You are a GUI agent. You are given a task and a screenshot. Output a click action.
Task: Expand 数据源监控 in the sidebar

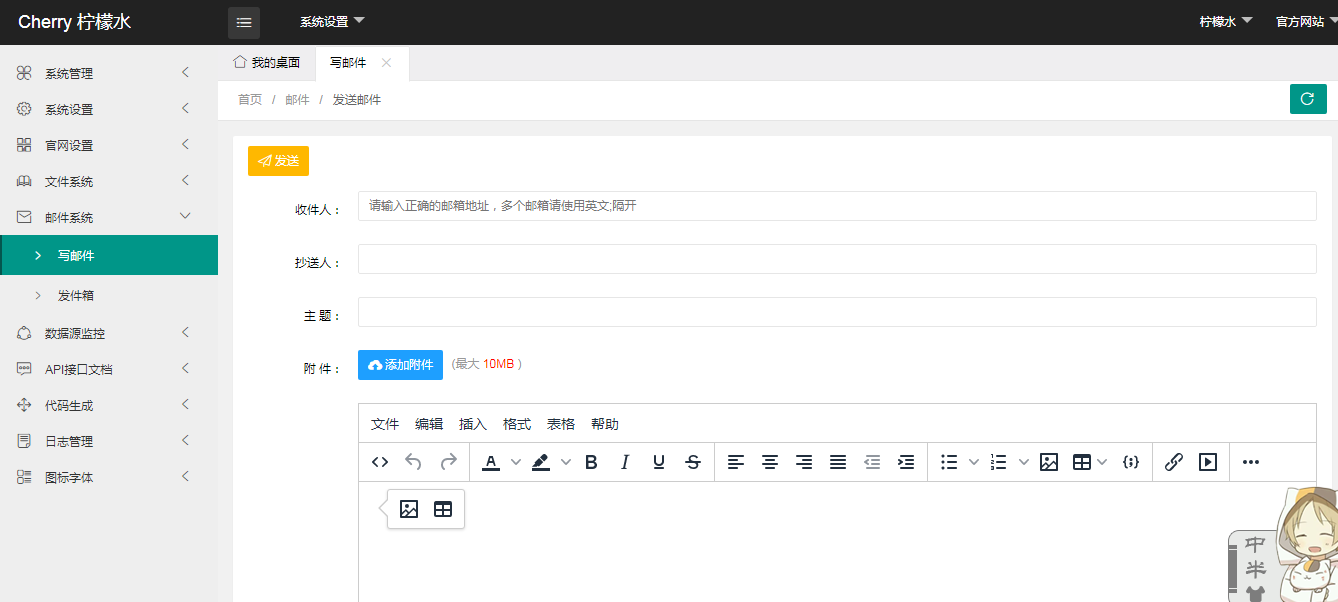tap(109, 333)
